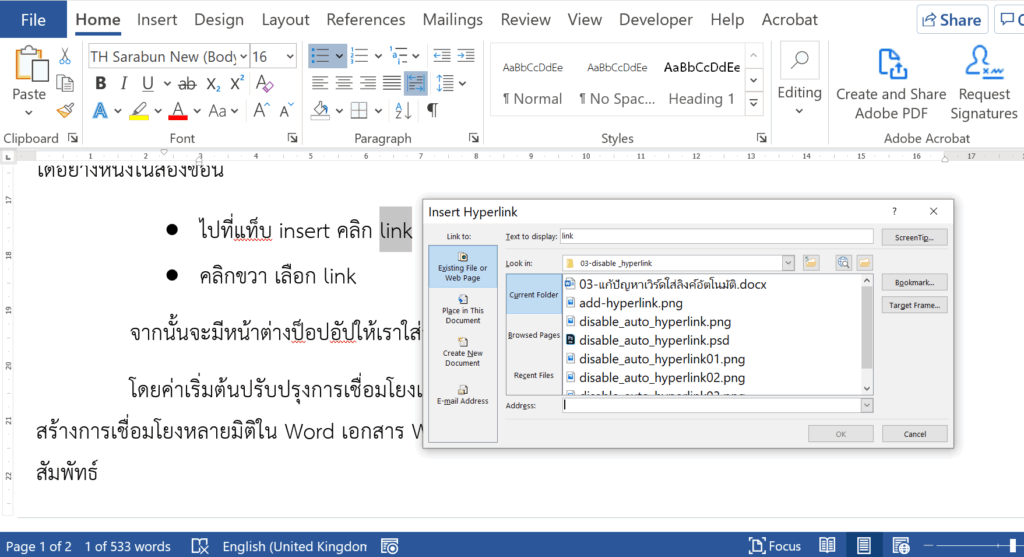This screenshot has height=557, width=1024.
Task: Toggle Italic formatting
Action: click(124, 84)
